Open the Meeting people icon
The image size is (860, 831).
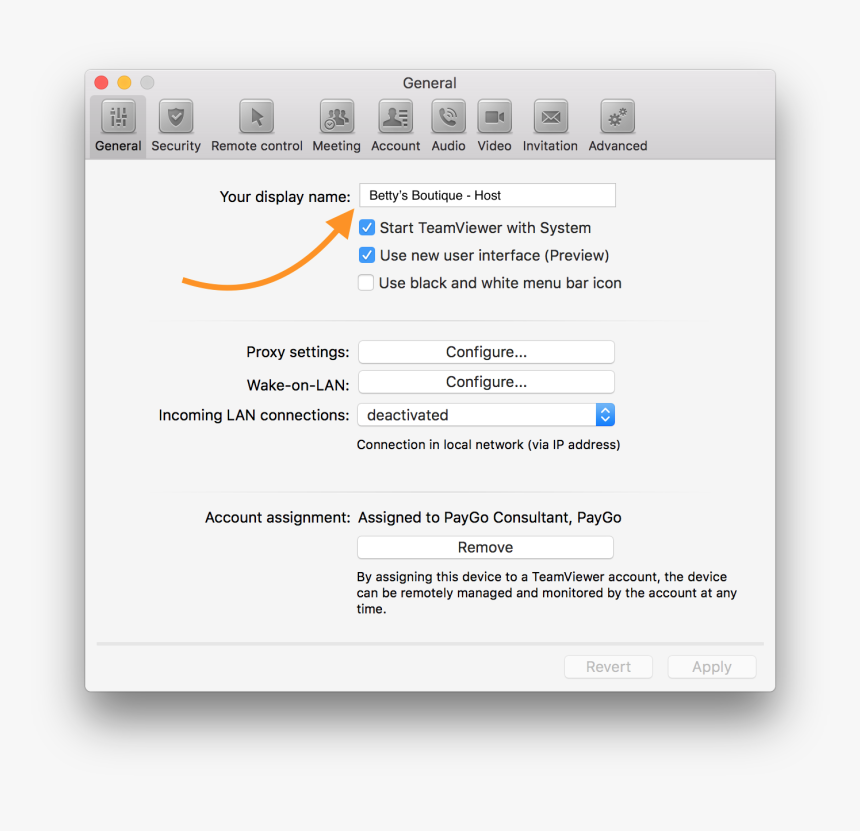pos(337,117)
